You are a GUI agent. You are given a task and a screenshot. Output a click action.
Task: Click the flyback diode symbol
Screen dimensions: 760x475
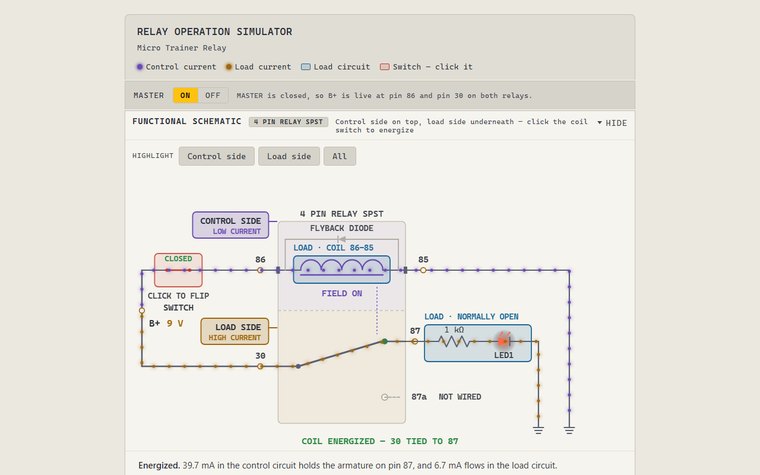341,239
